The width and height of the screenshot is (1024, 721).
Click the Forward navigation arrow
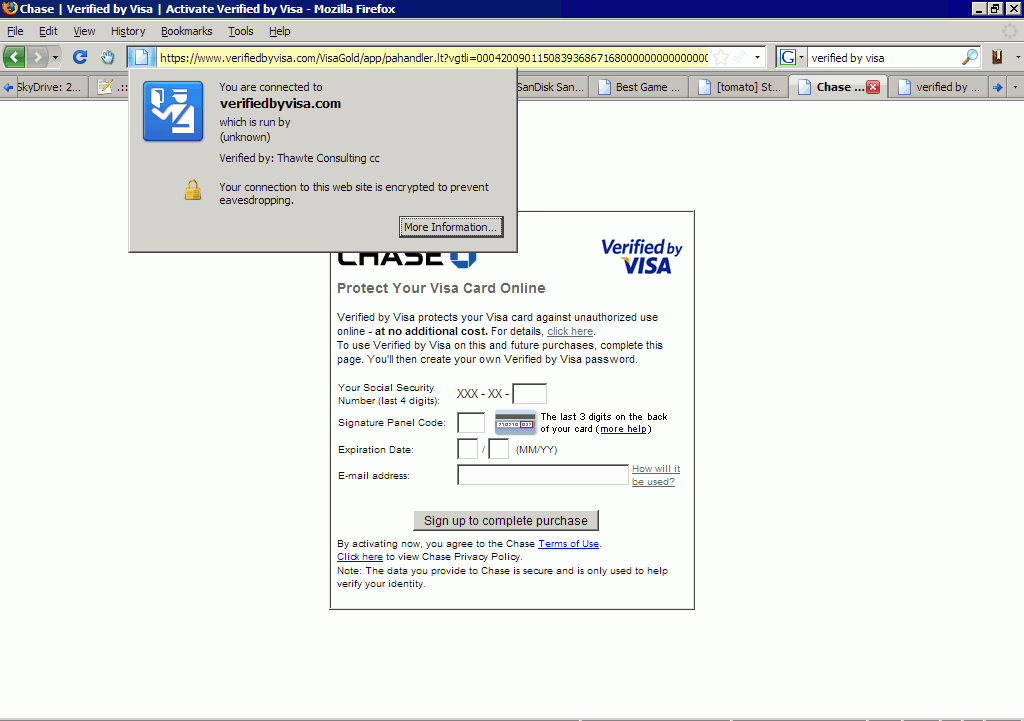37,57
